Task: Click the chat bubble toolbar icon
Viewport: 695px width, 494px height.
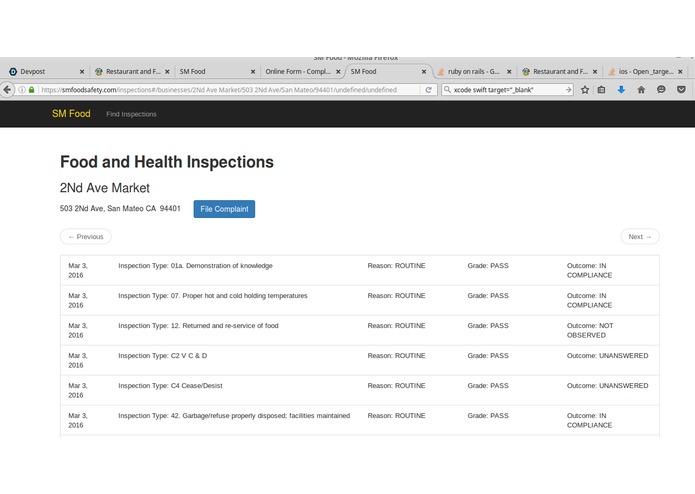Action: (661, 90)
